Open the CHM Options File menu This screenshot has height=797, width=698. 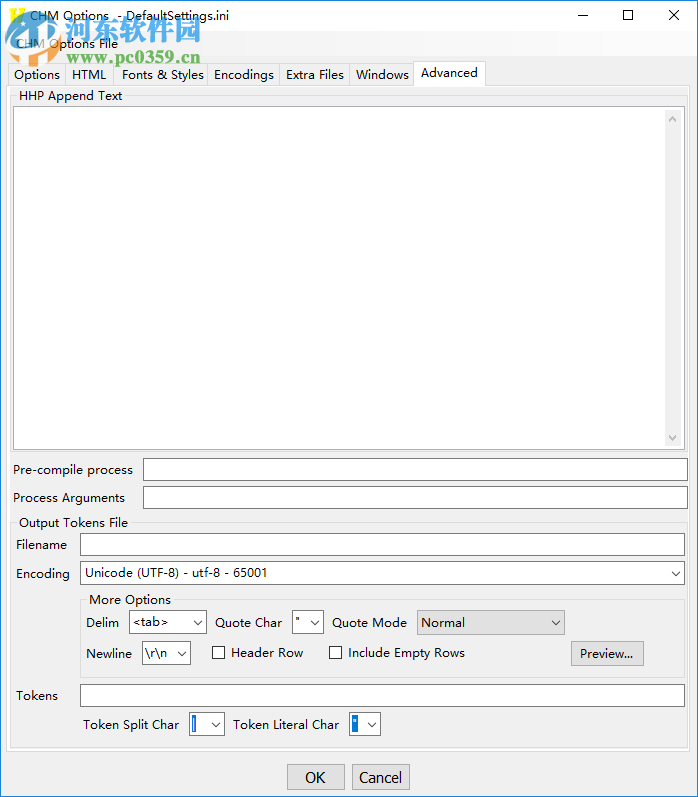pyautogui.click(x=67, y=44)
